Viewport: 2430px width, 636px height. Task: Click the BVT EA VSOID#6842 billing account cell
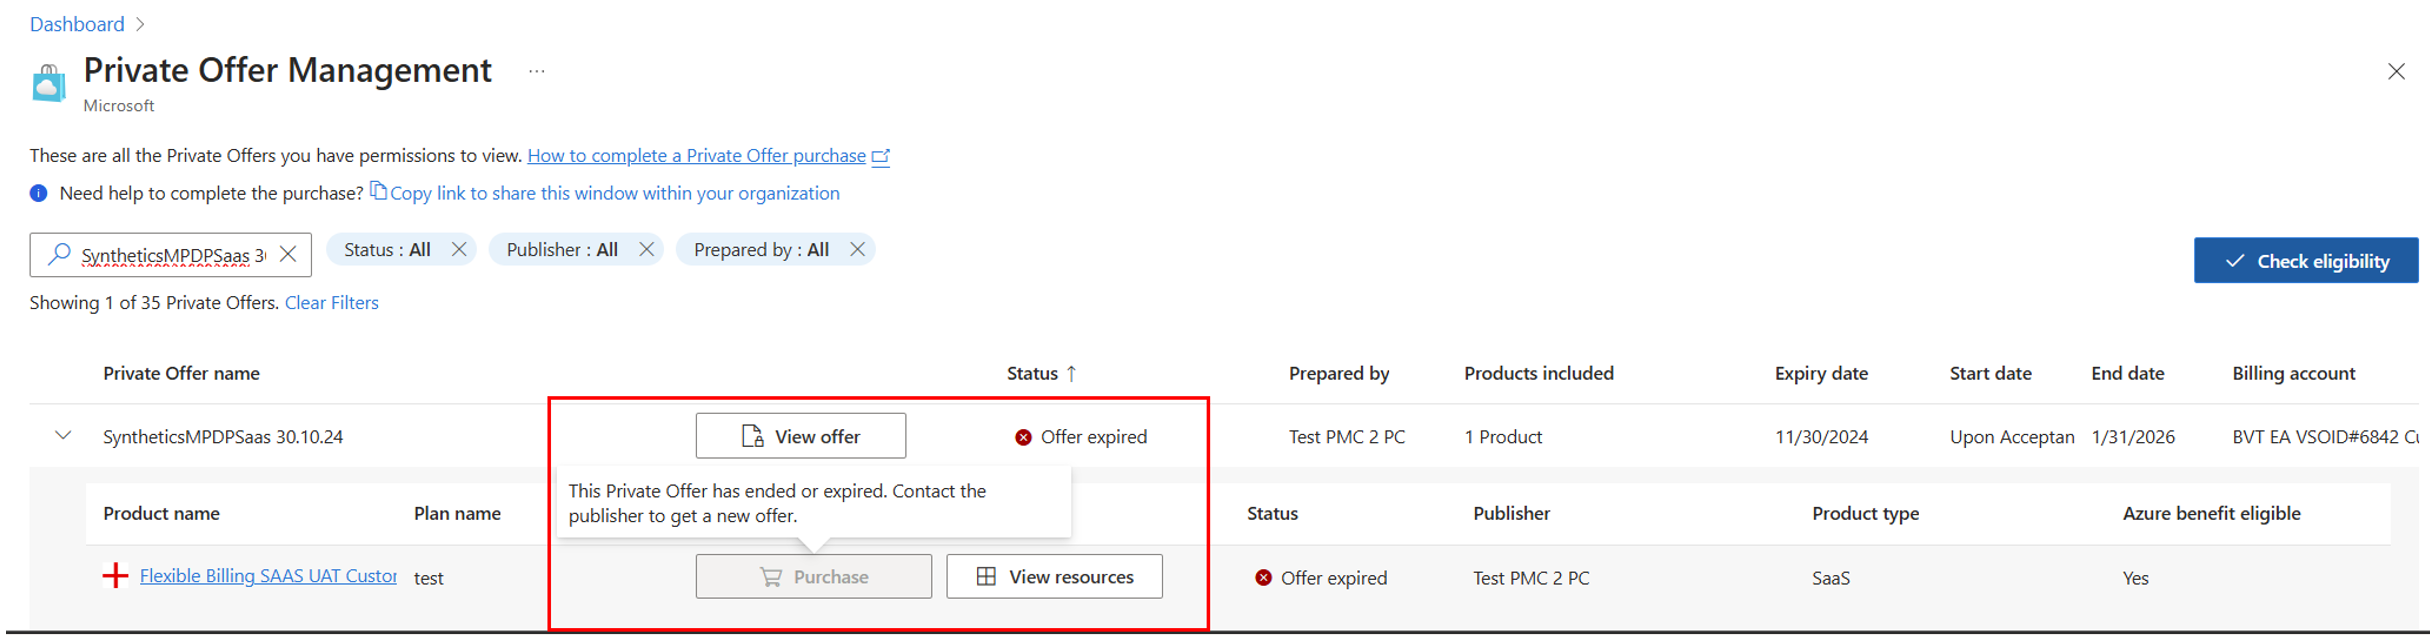(2325, 437)
